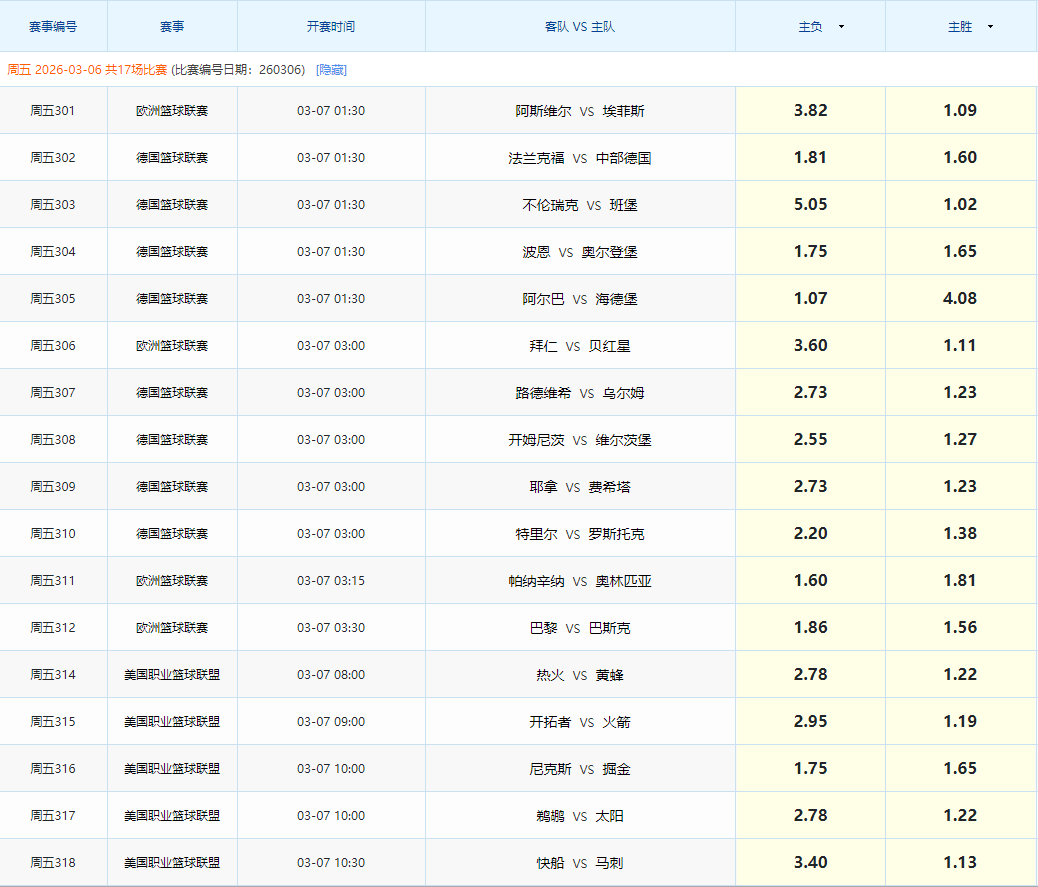Select 主胜 odds 1.19 for 周五315
This screenshot has width=1038, height=887.
(960, 722)
